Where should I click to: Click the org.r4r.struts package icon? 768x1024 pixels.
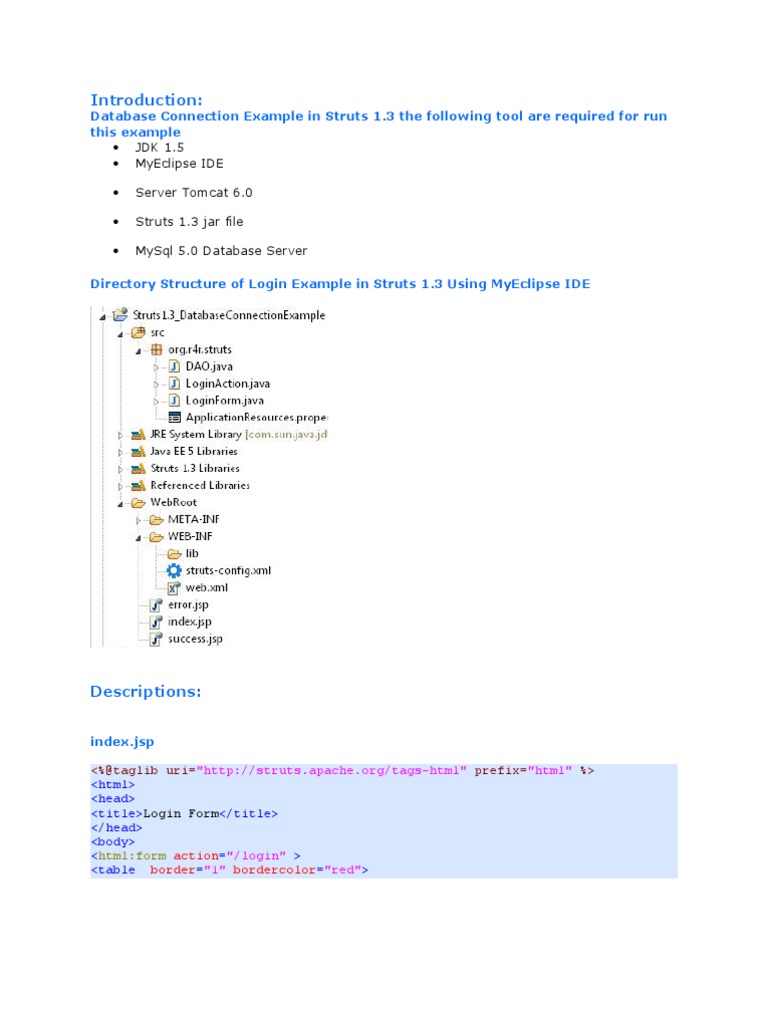click(x=156, y=349)
